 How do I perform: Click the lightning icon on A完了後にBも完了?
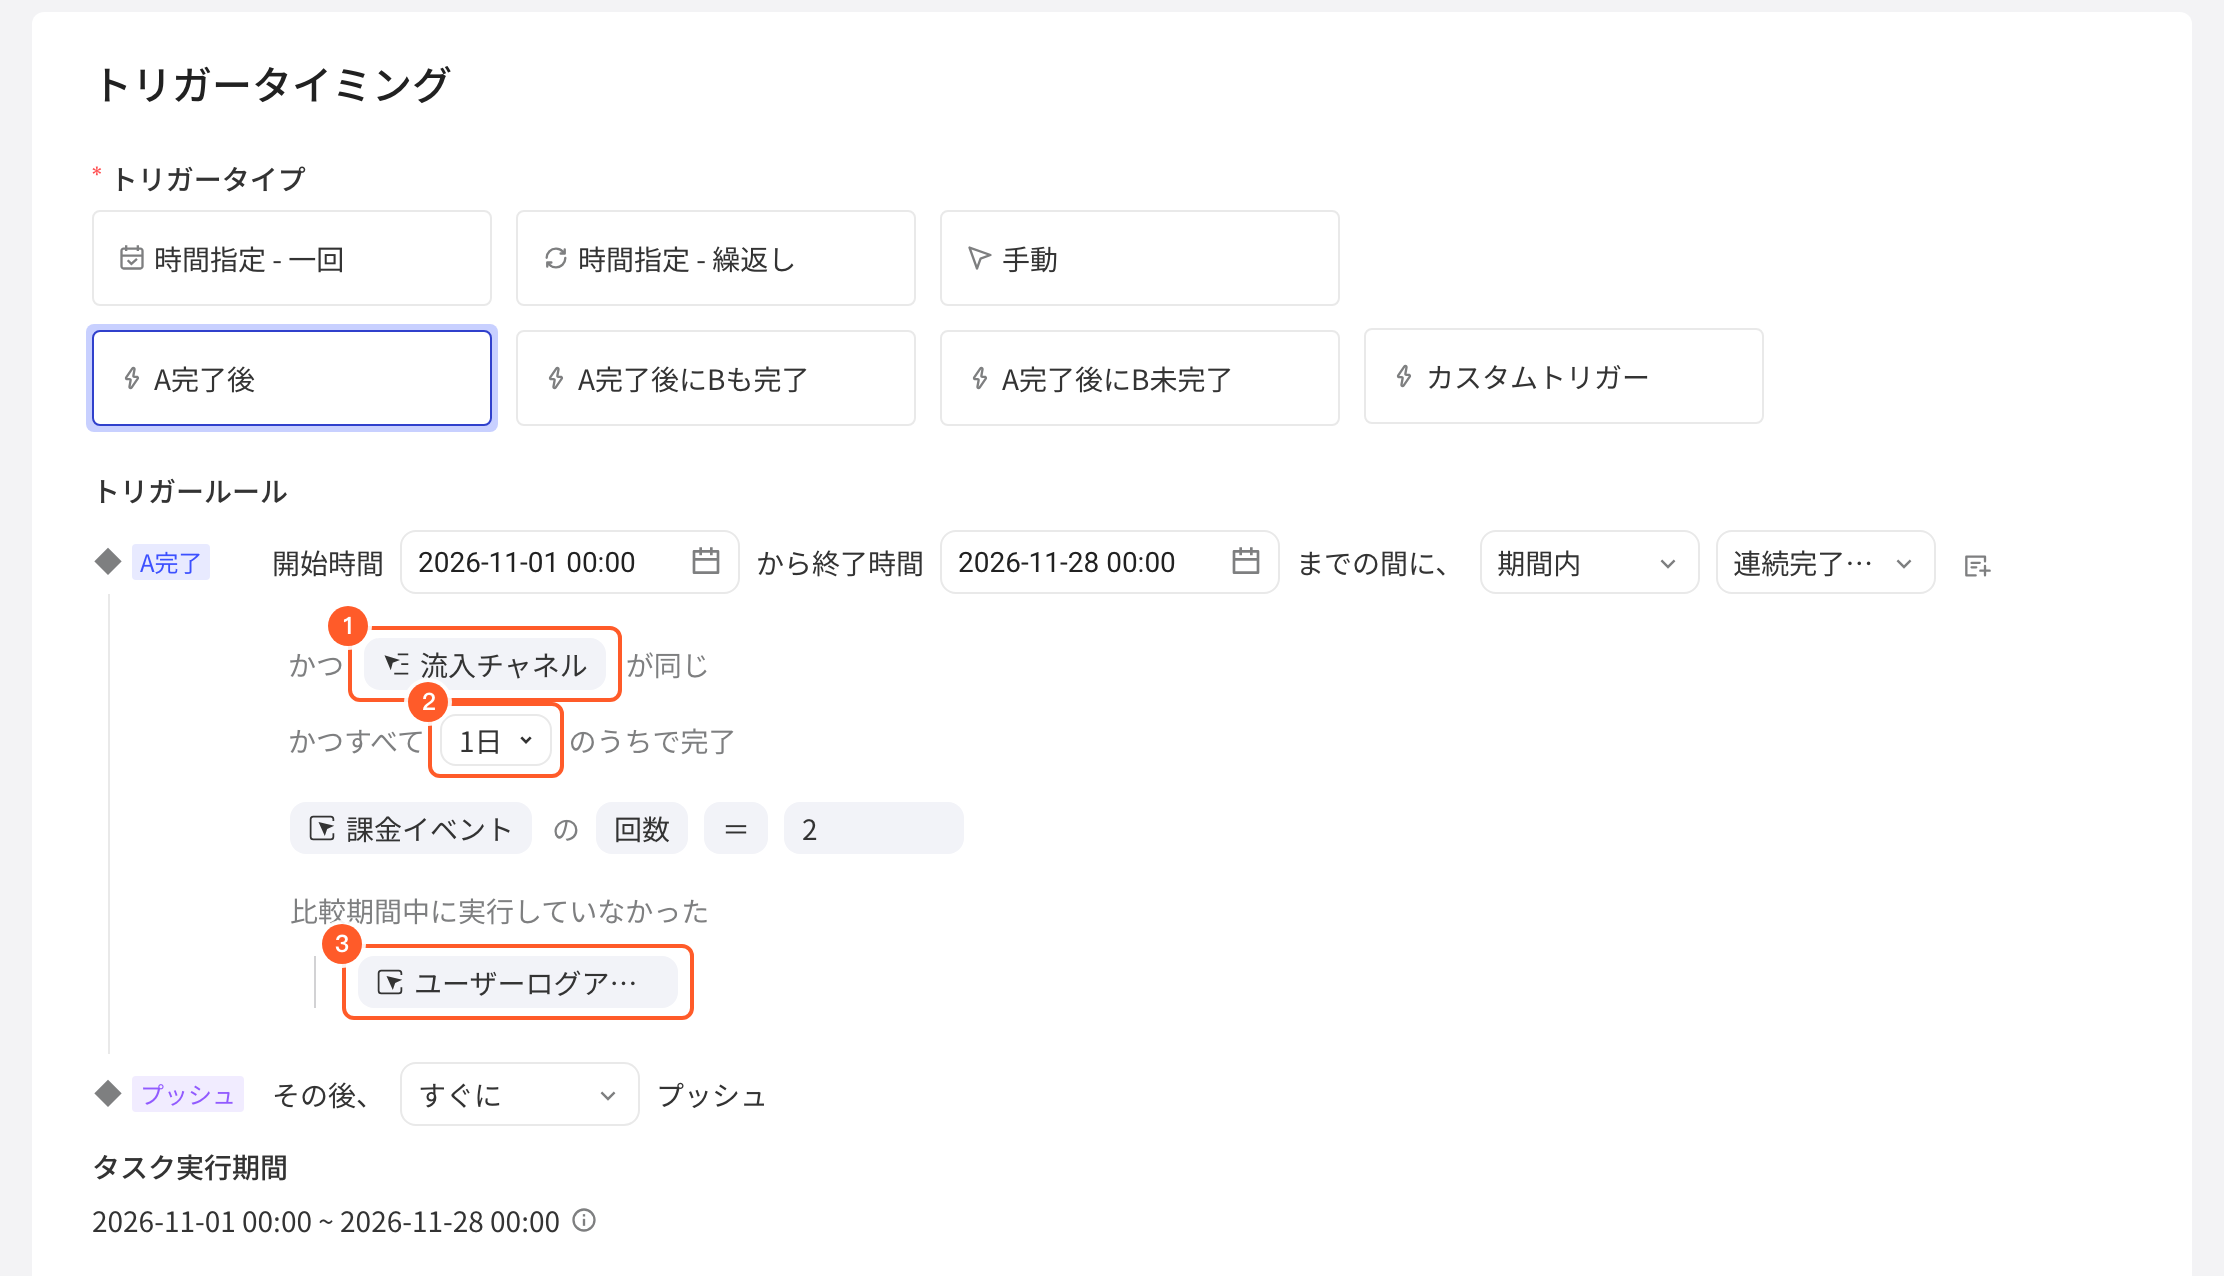click(556, 378)
